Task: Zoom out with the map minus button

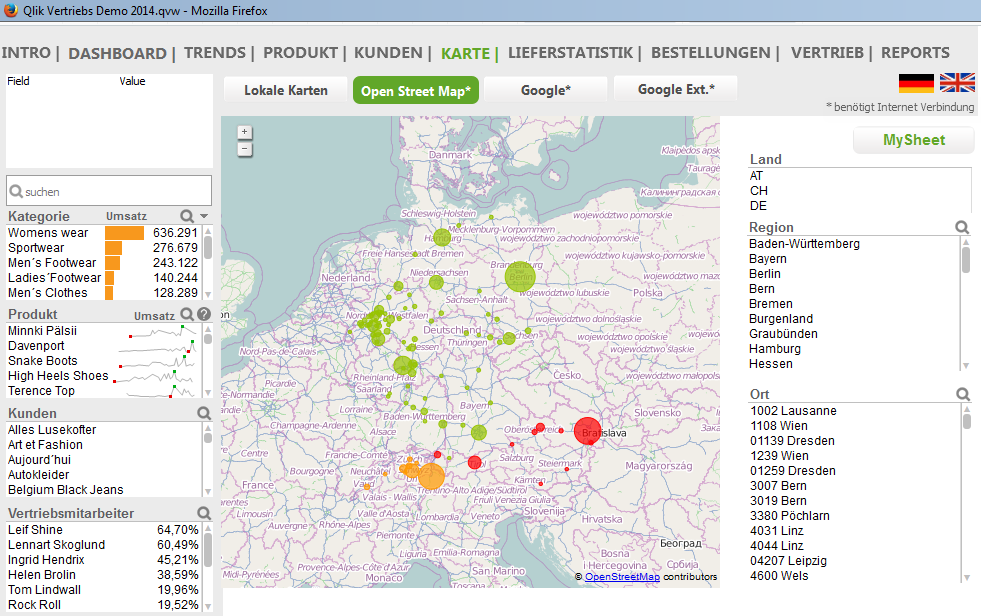Action: [x=245, y=149]
